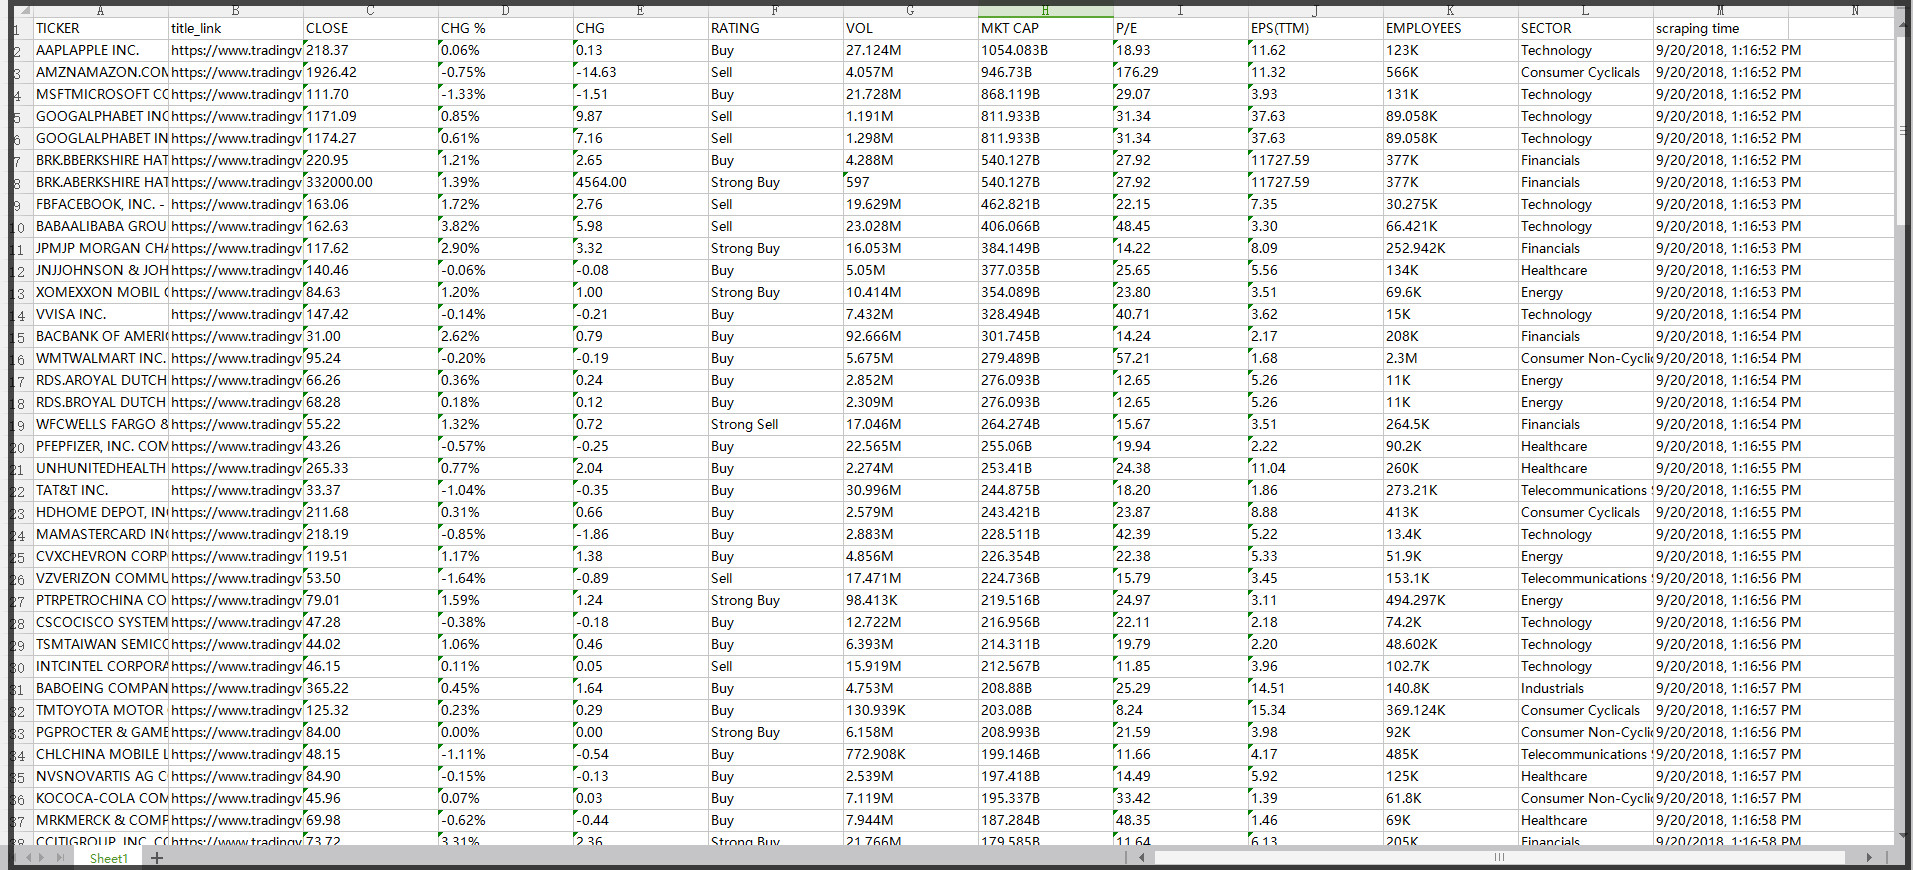Select the Strong Sell rating cell

(775, 424)
